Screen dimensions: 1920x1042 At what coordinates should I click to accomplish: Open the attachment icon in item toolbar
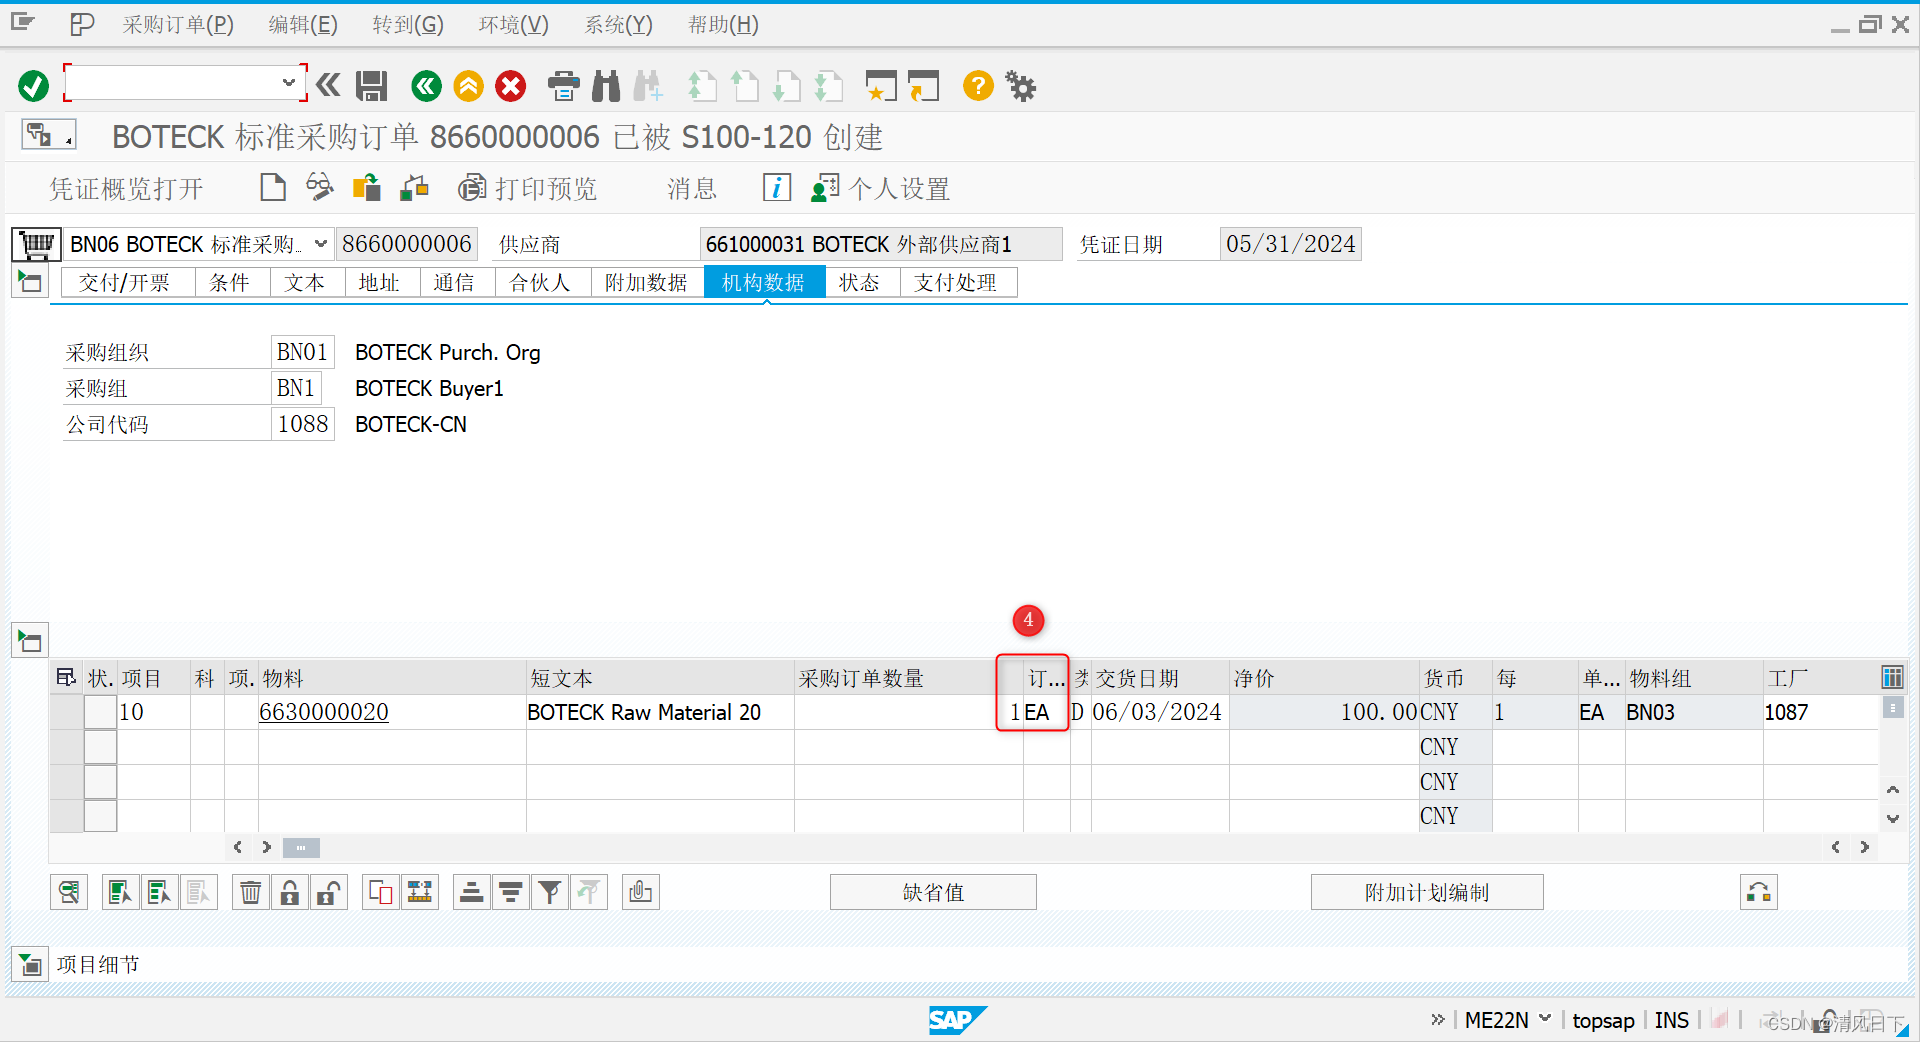(x=640, y=892)
